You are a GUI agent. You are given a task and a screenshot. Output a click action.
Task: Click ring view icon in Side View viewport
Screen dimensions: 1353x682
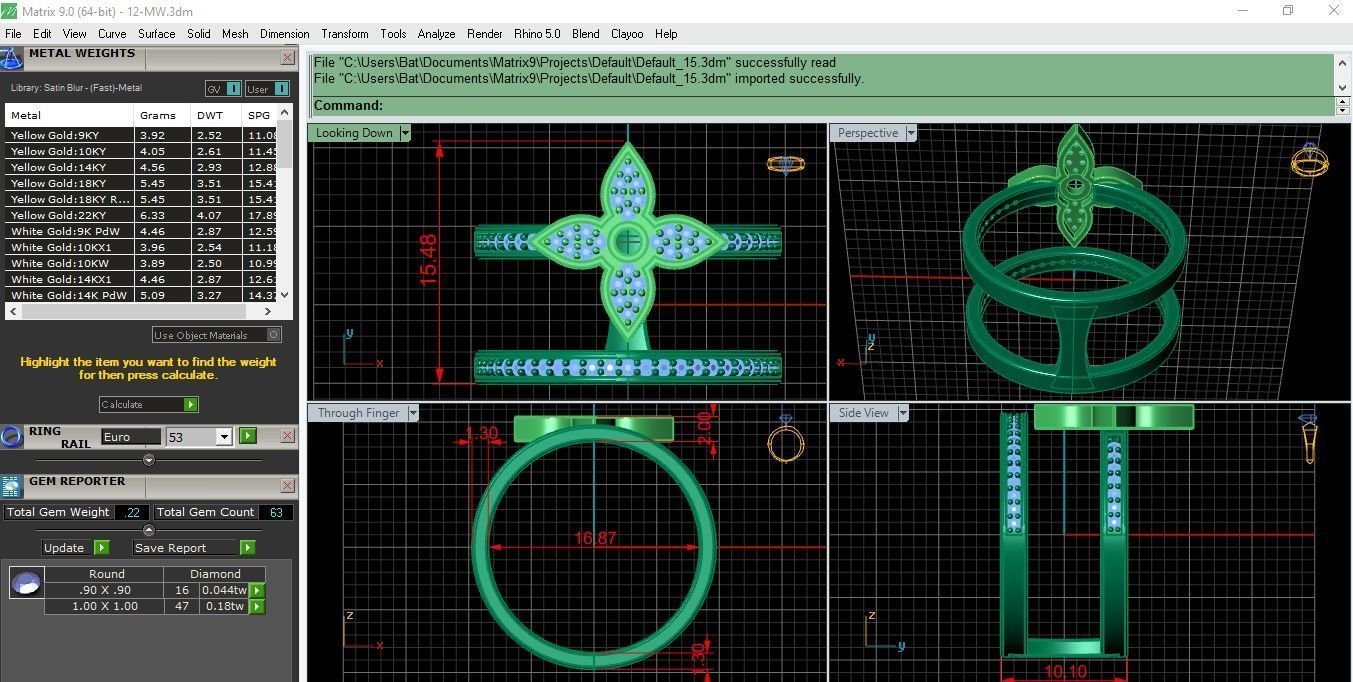click(x=1309, y=438)
